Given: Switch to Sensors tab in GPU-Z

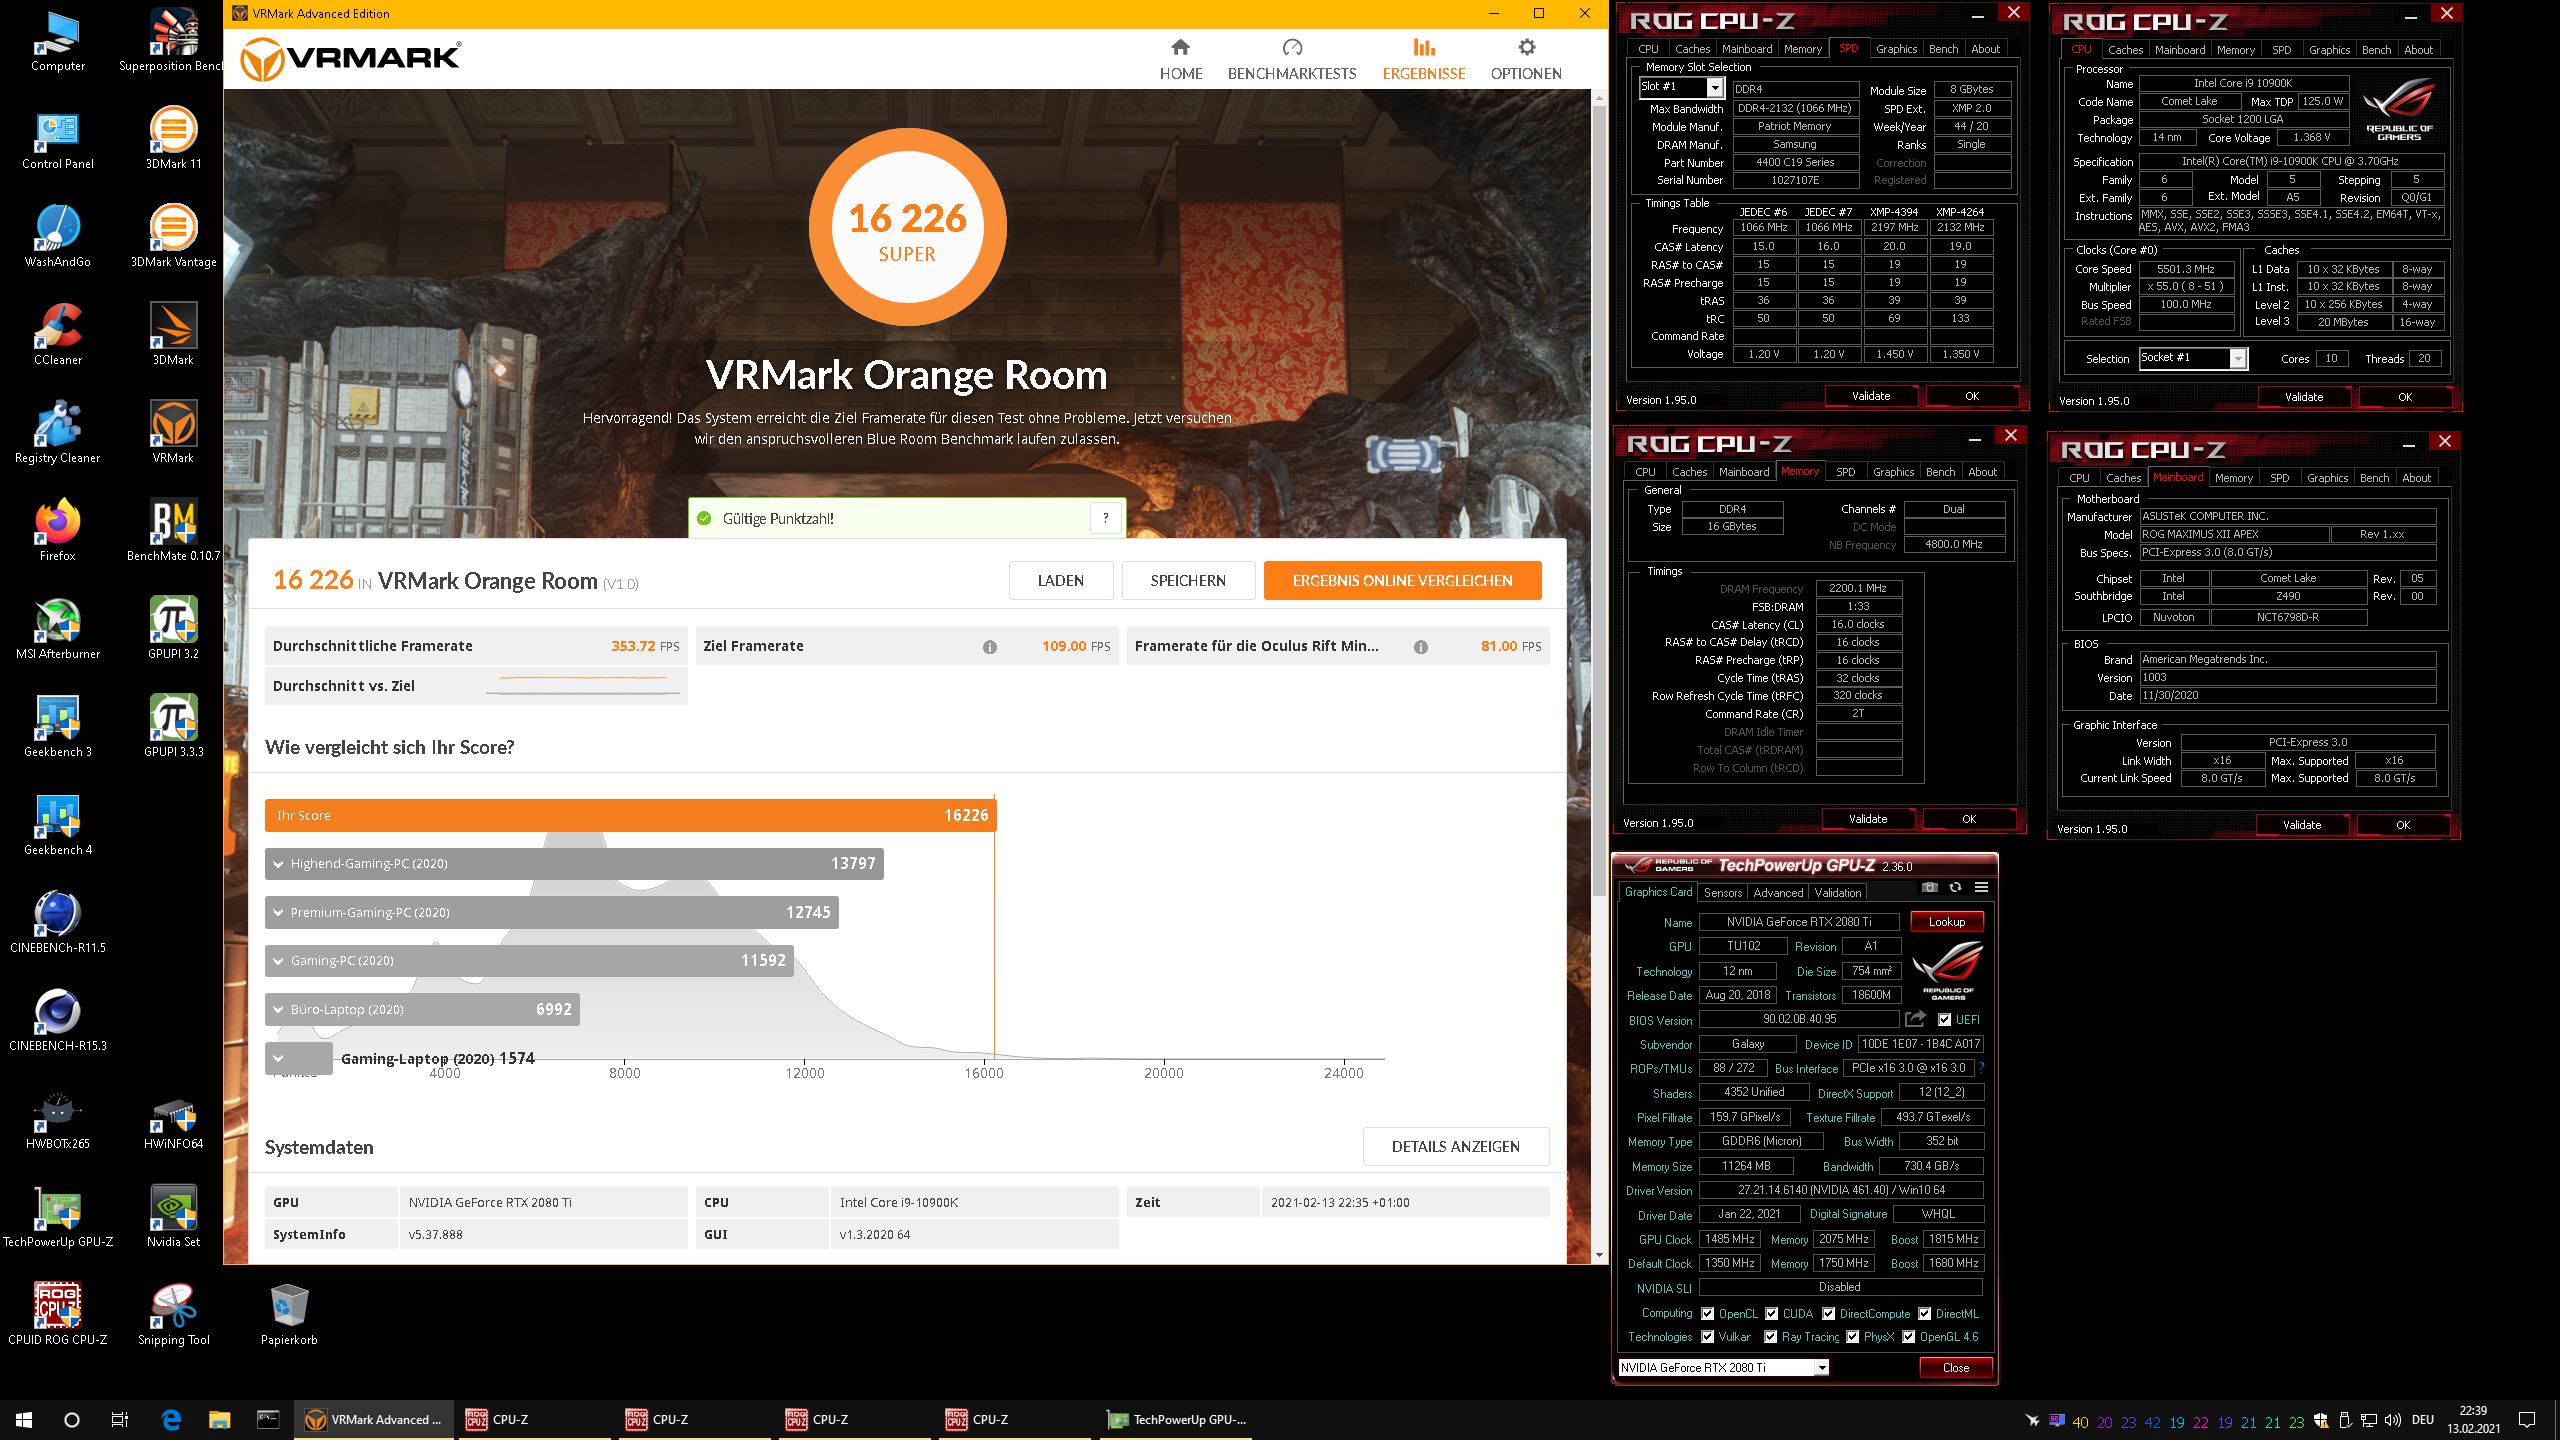Looking at the screenshot, I should [x=1723, y=893].
